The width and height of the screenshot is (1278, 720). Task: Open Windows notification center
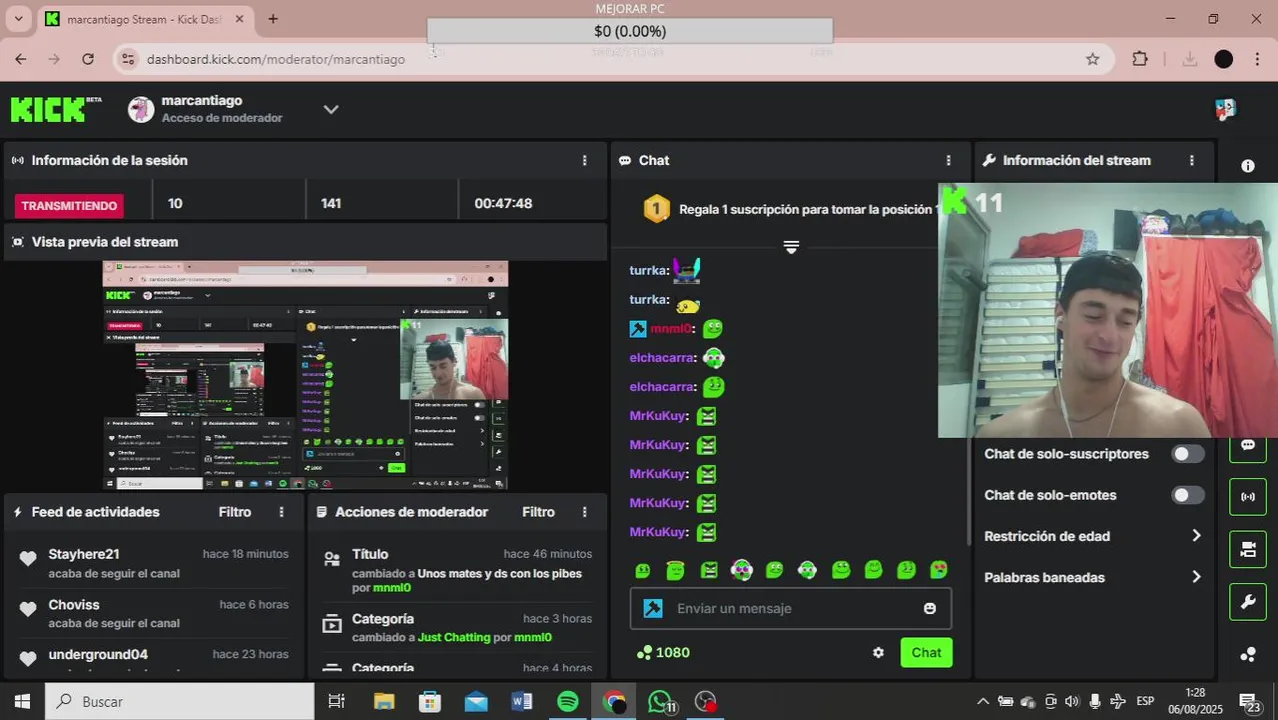1249,701
